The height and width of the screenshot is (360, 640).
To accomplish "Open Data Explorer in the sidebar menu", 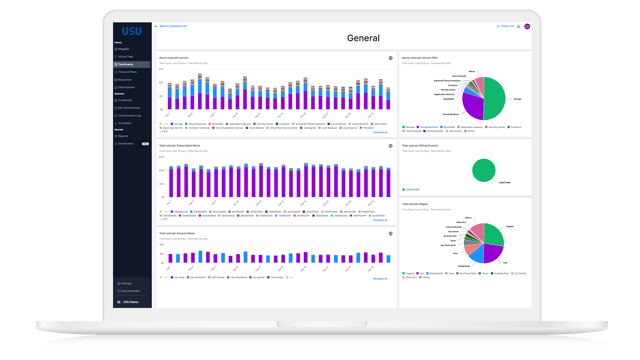I will point(127,87).
